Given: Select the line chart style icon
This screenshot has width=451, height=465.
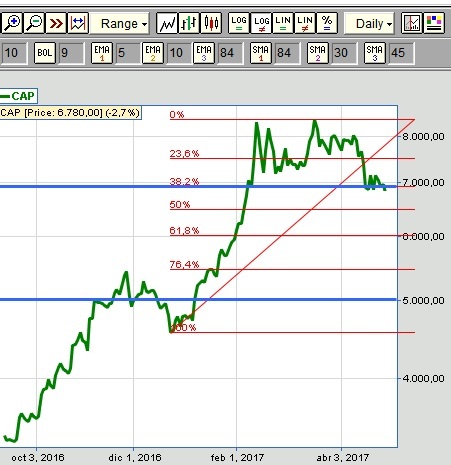Looking at the screenshot, I should click(167, 23).
